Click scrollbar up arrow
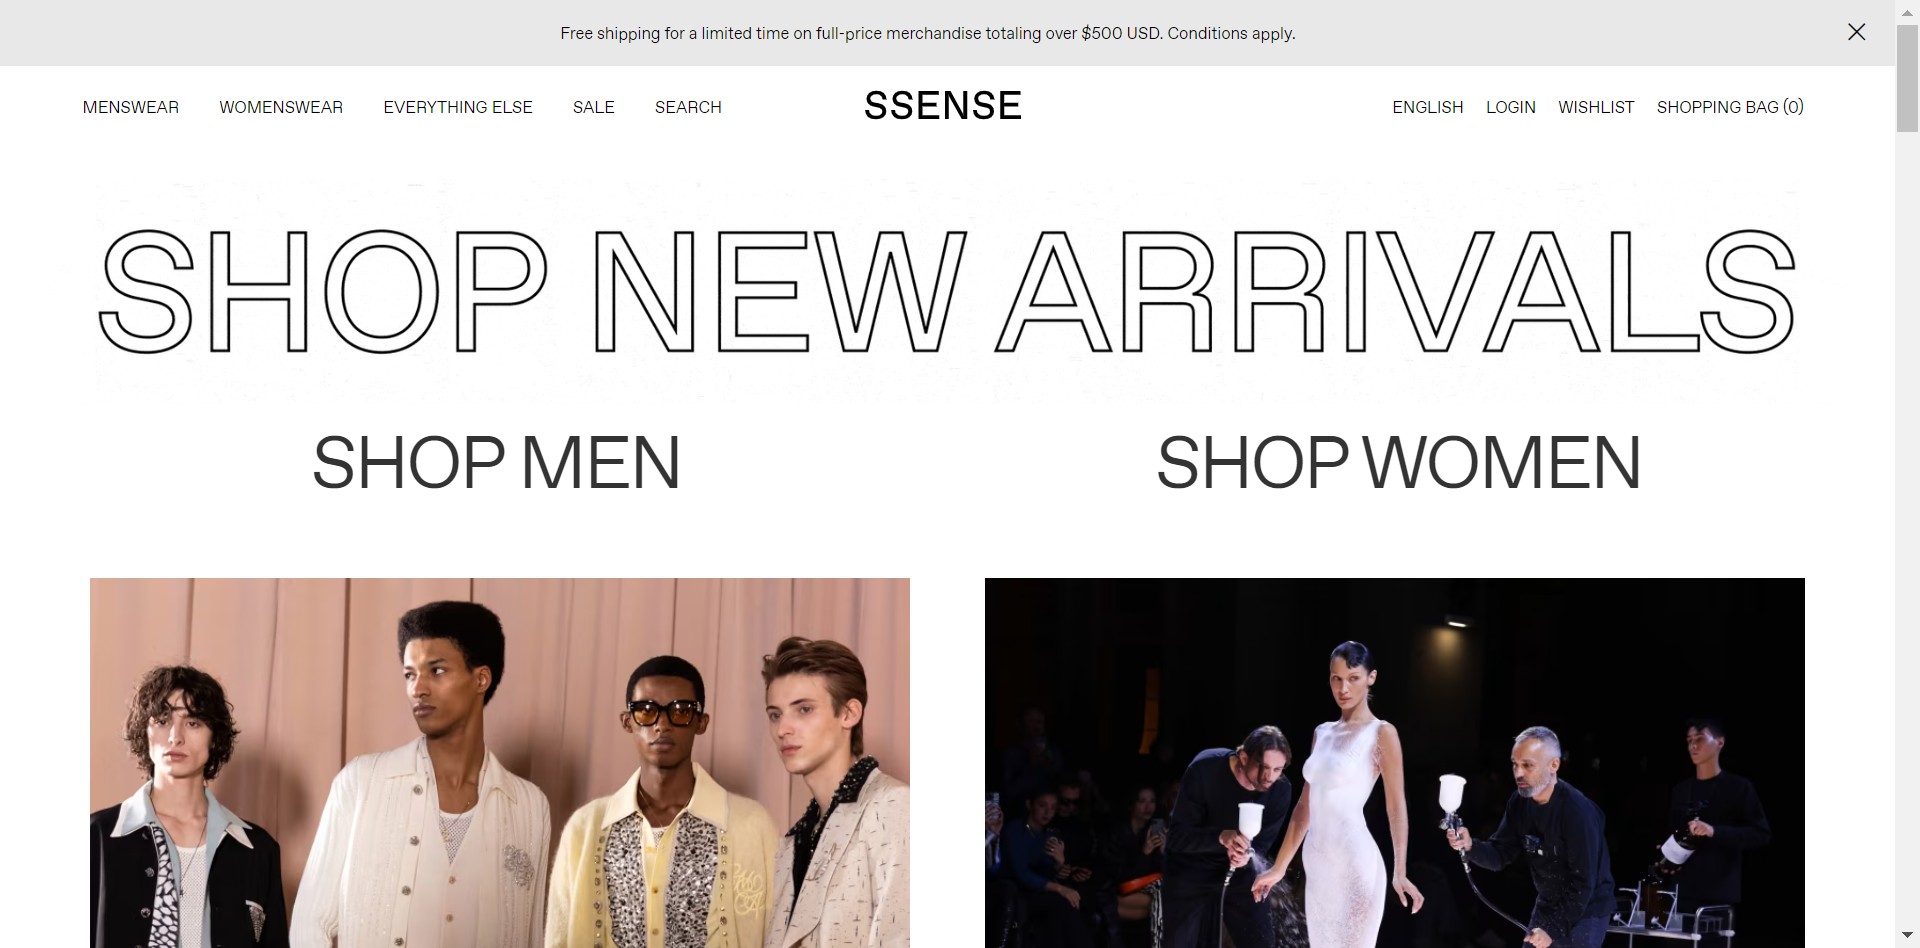1920x948 pixels. [x=1907, y=11]
